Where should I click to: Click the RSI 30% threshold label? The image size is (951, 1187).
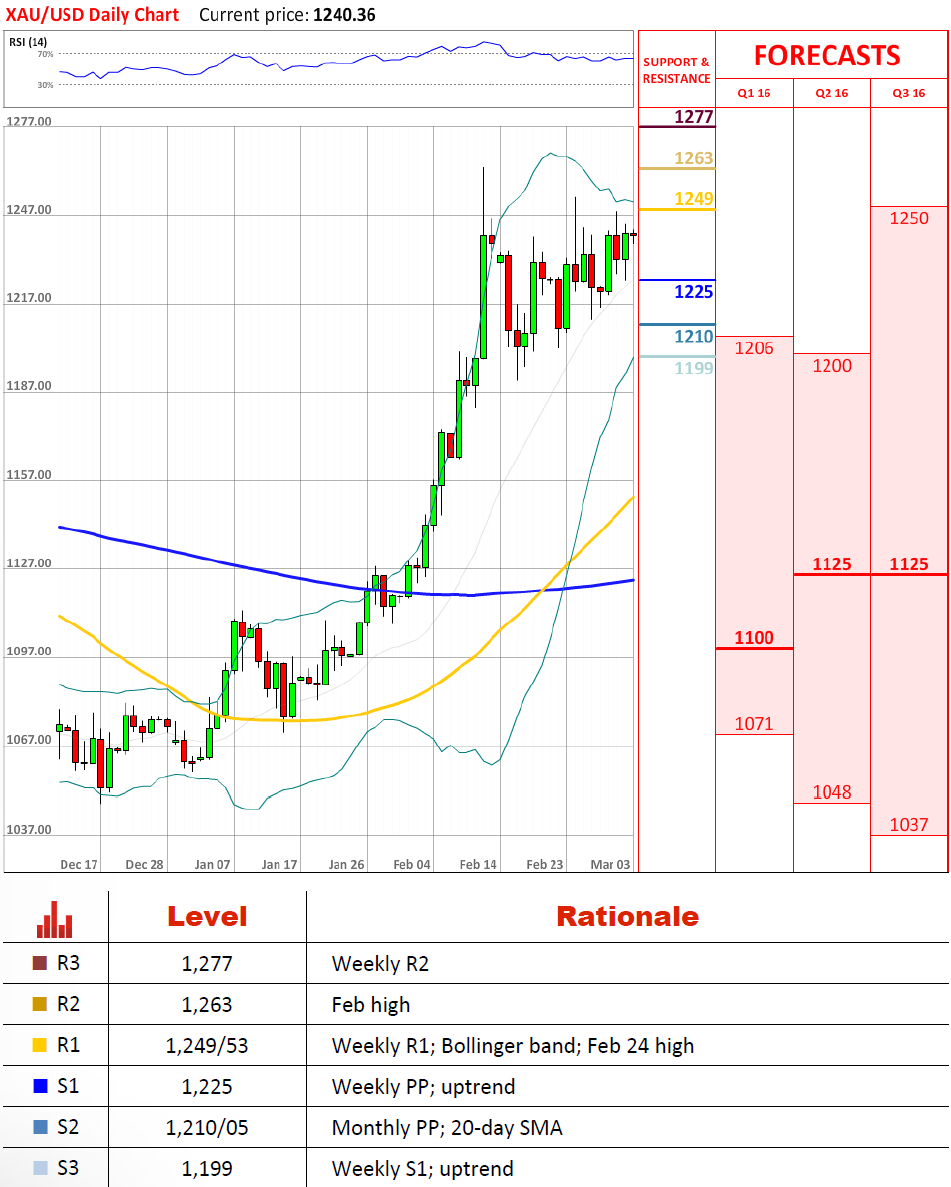(x=45, y=85)
